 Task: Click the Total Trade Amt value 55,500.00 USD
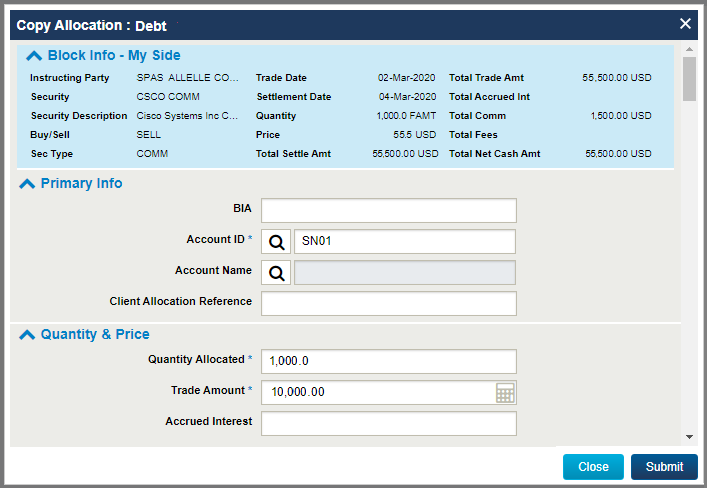click(x=617, y=78)
